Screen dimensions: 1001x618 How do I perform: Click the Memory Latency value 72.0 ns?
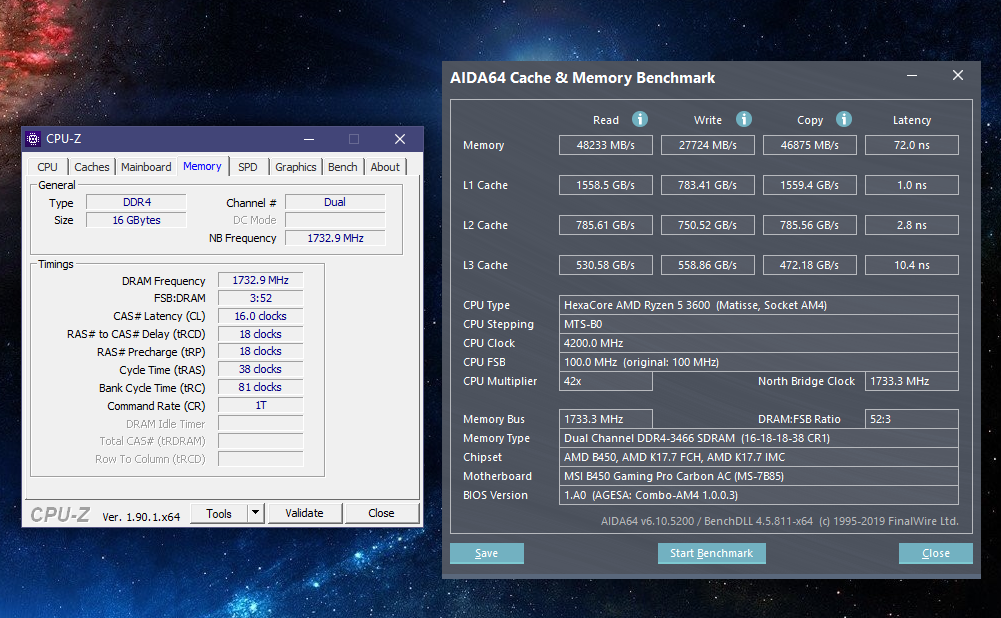pos(912,145)
